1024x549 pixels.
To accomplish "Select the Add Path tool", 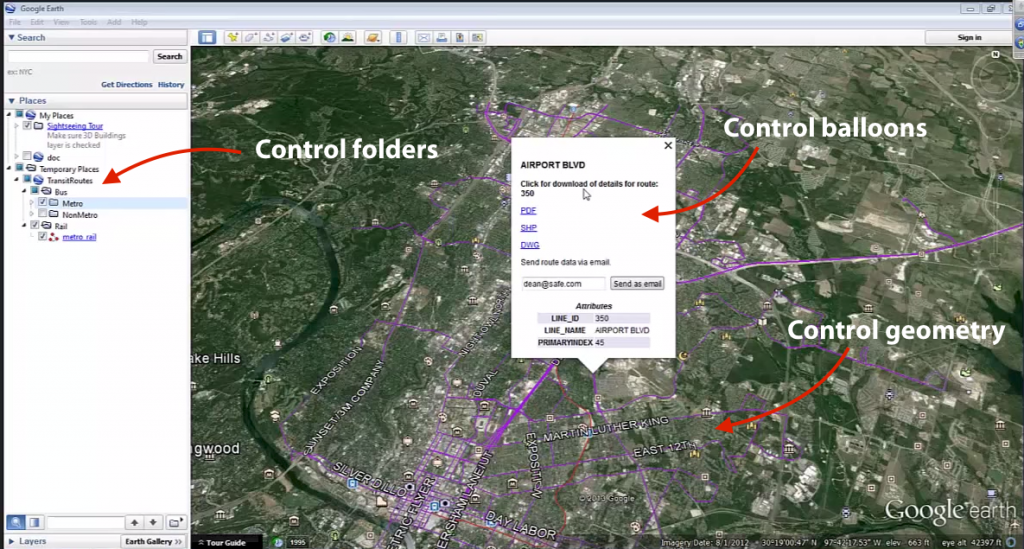I will tap(268, 38).
